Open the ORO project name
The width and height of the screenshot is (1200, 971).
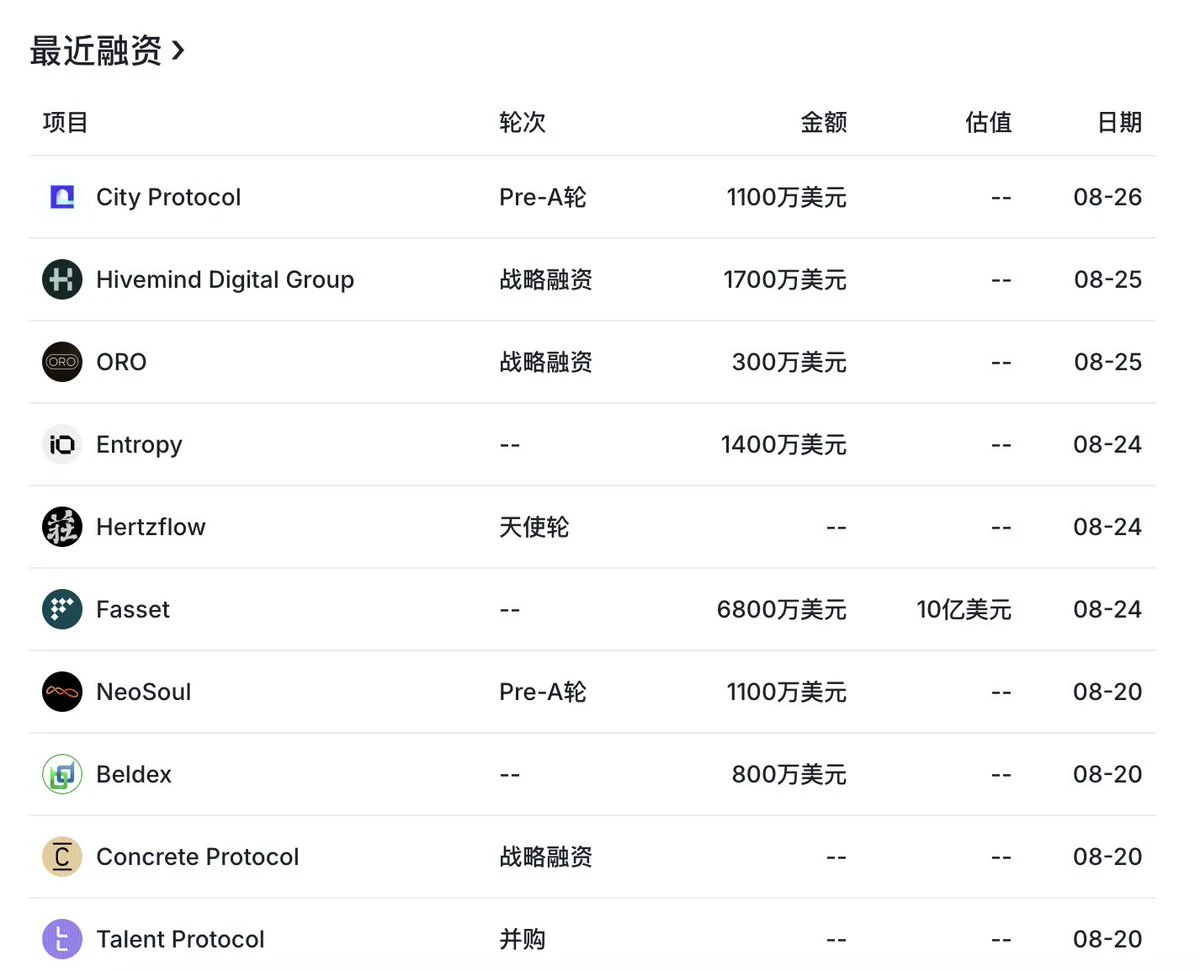pyautogui.click(x=121, y=362)
